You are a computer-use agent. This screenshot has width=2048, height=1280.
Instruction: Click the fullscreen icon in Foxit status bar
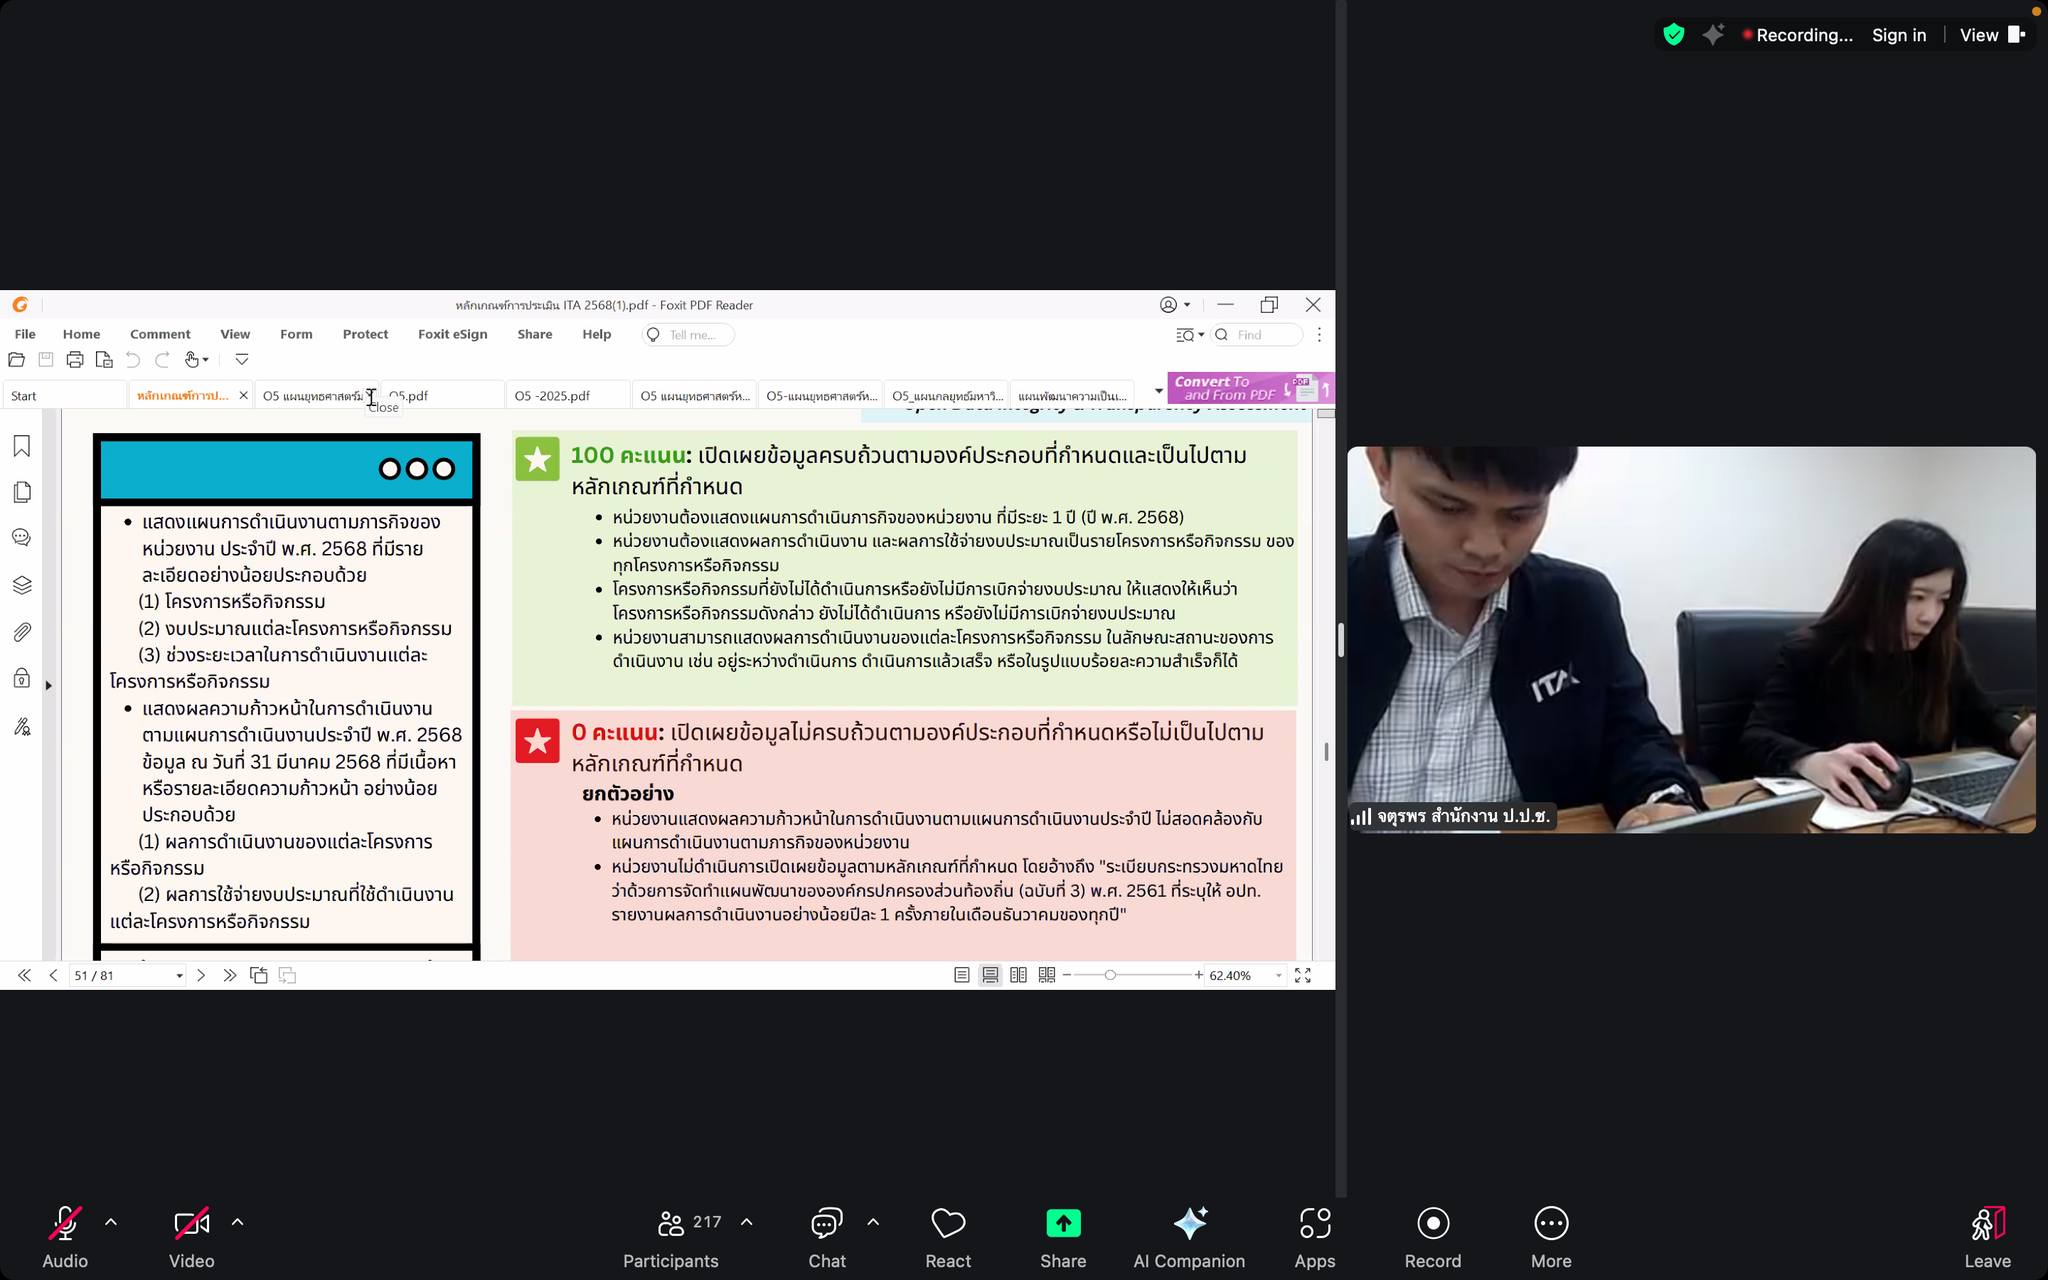(1303, 975)
